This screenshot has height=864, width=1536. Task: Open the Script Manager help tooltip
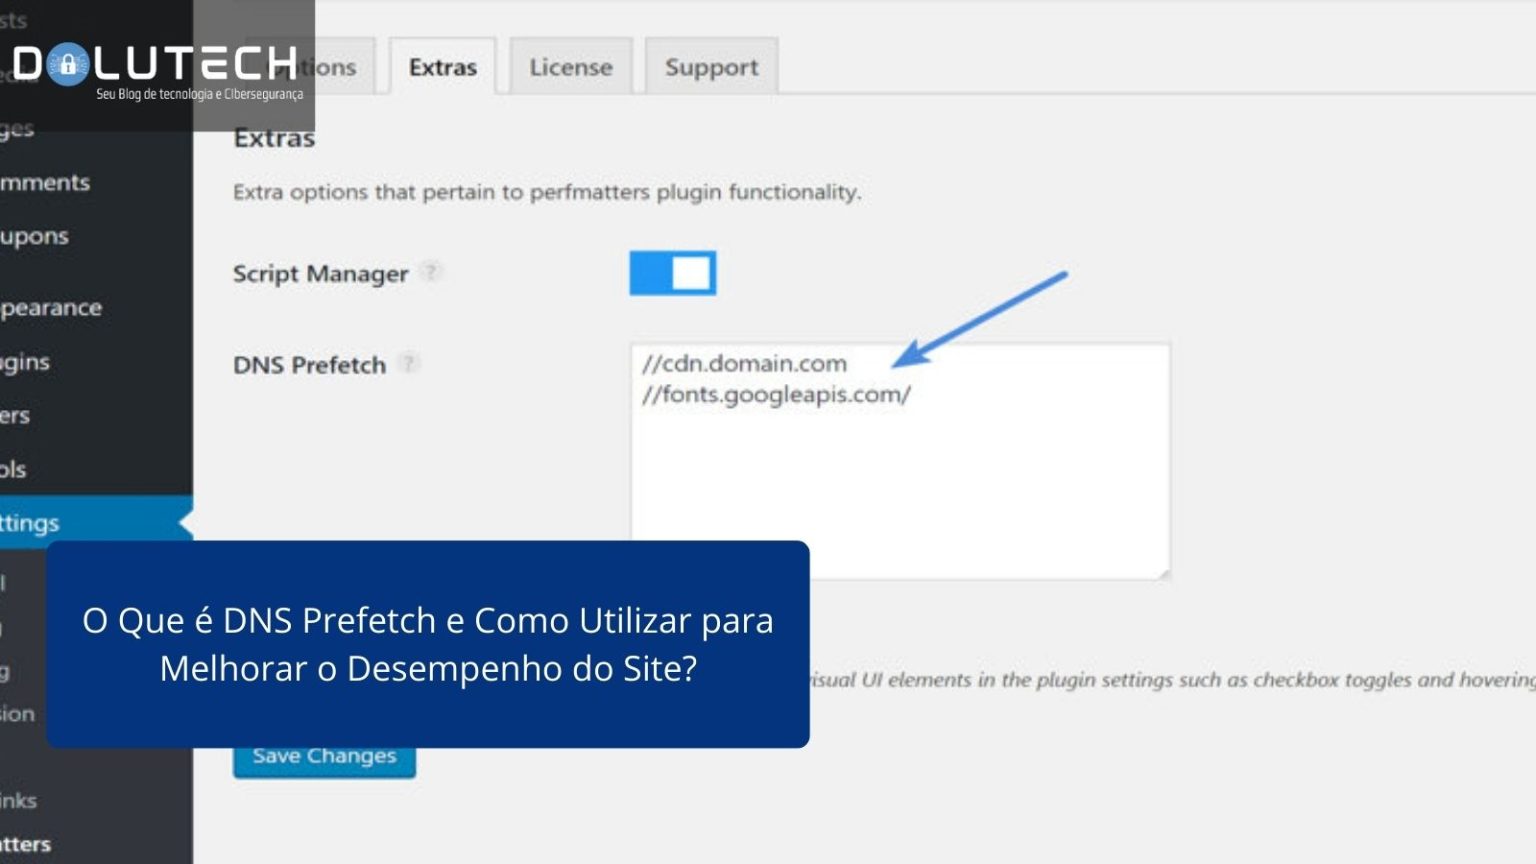432,272
